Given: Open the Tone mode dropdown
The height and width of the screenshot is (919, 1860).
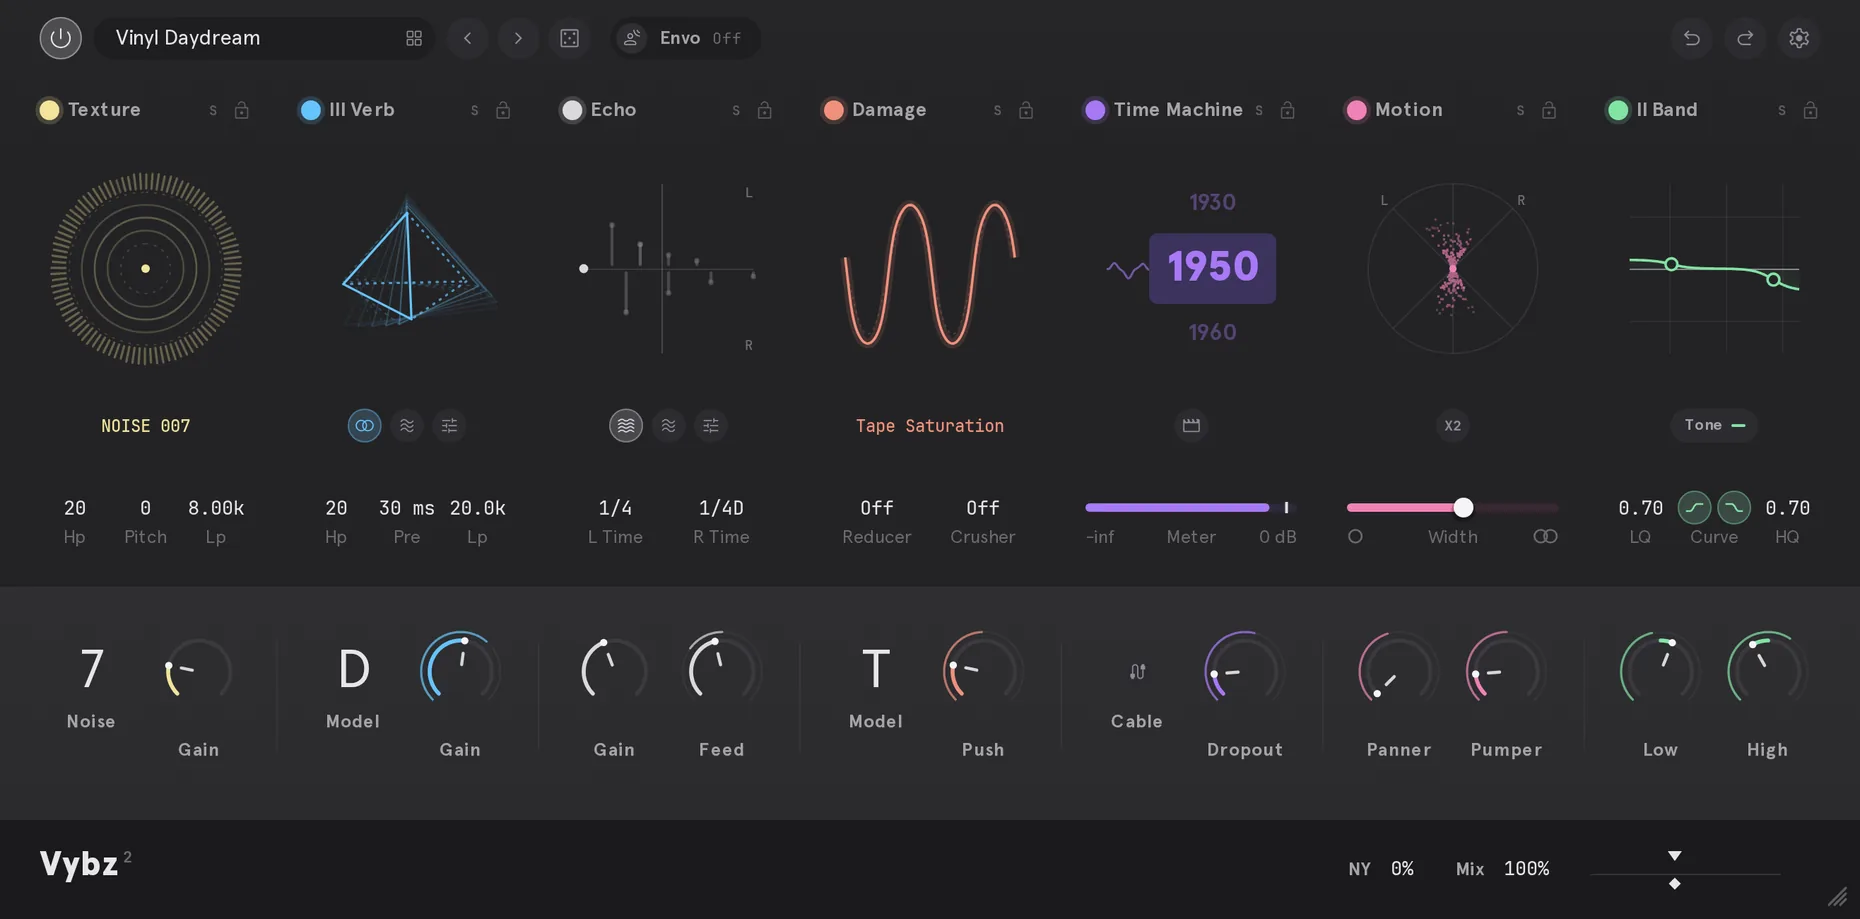Looking at the screenshot, I should click(x=1714, y=425).
